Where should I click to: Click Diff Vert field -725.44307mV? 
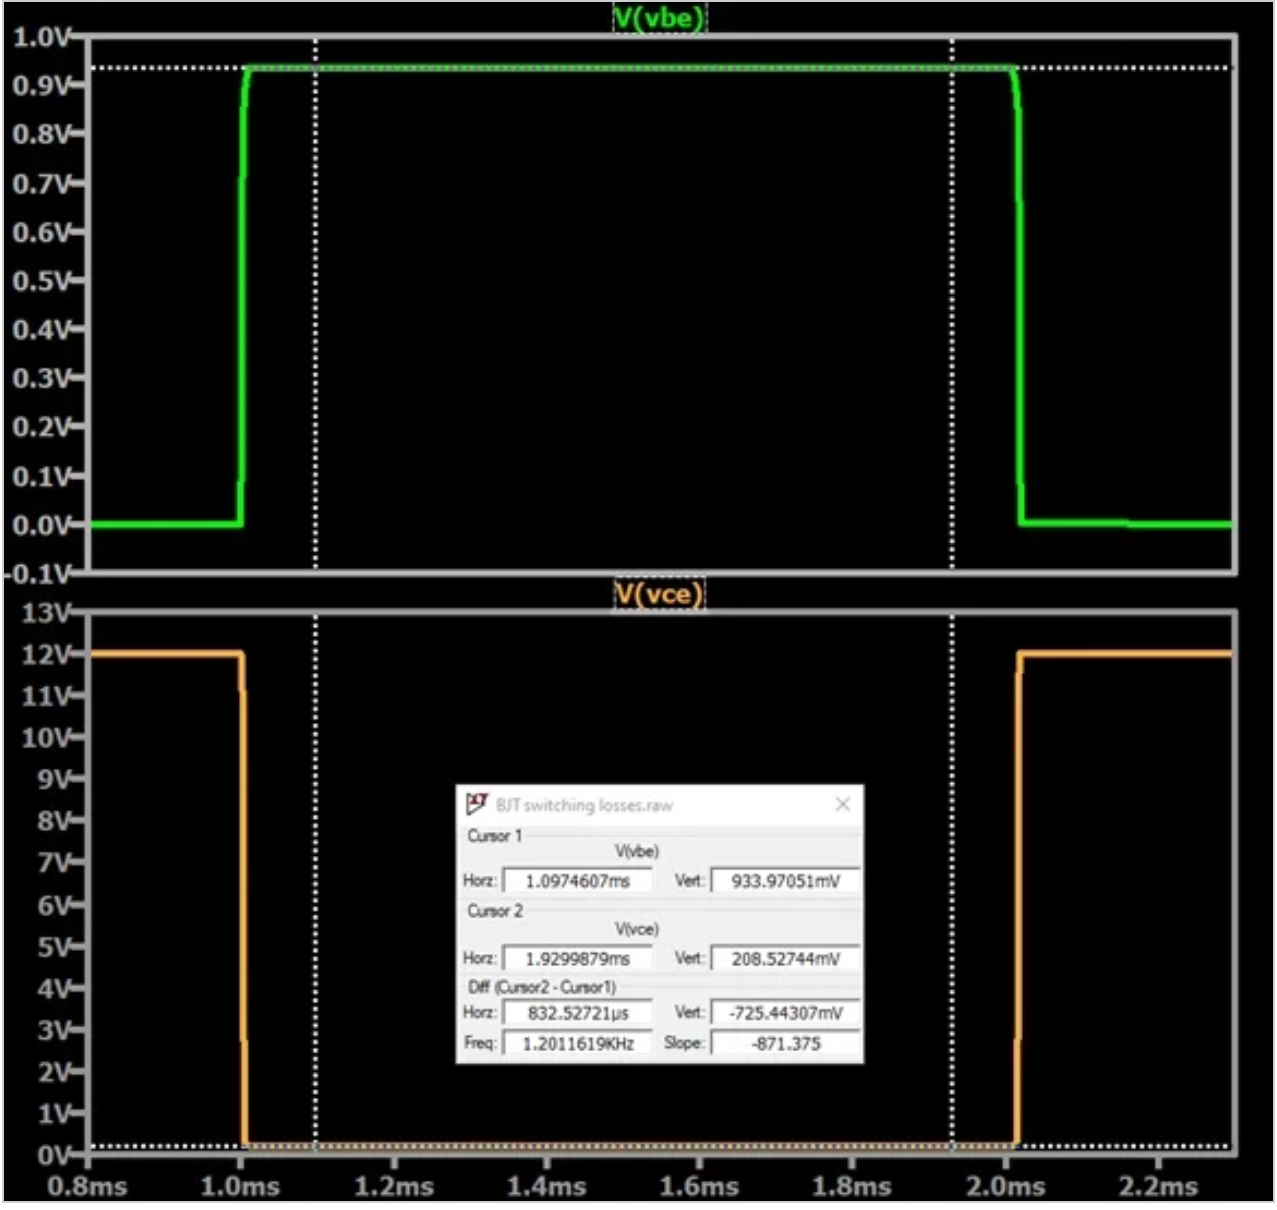coord(785,1013)
